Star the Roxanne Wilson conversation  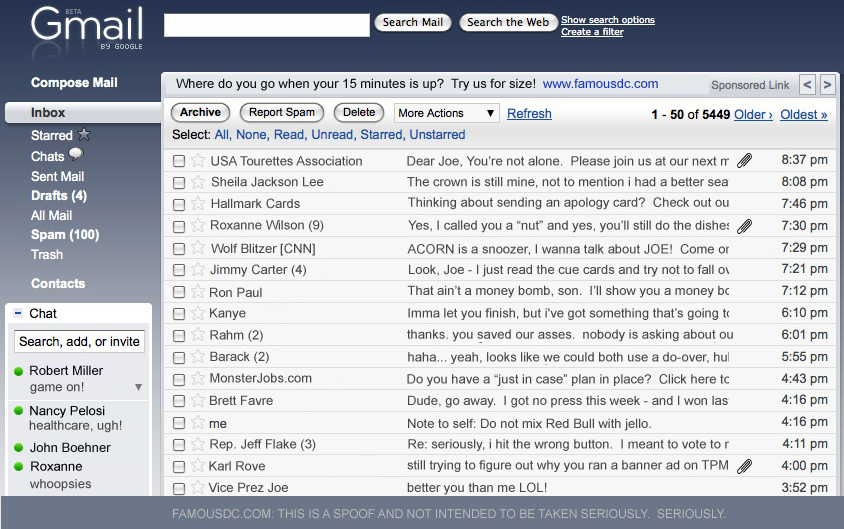[198, 225]
